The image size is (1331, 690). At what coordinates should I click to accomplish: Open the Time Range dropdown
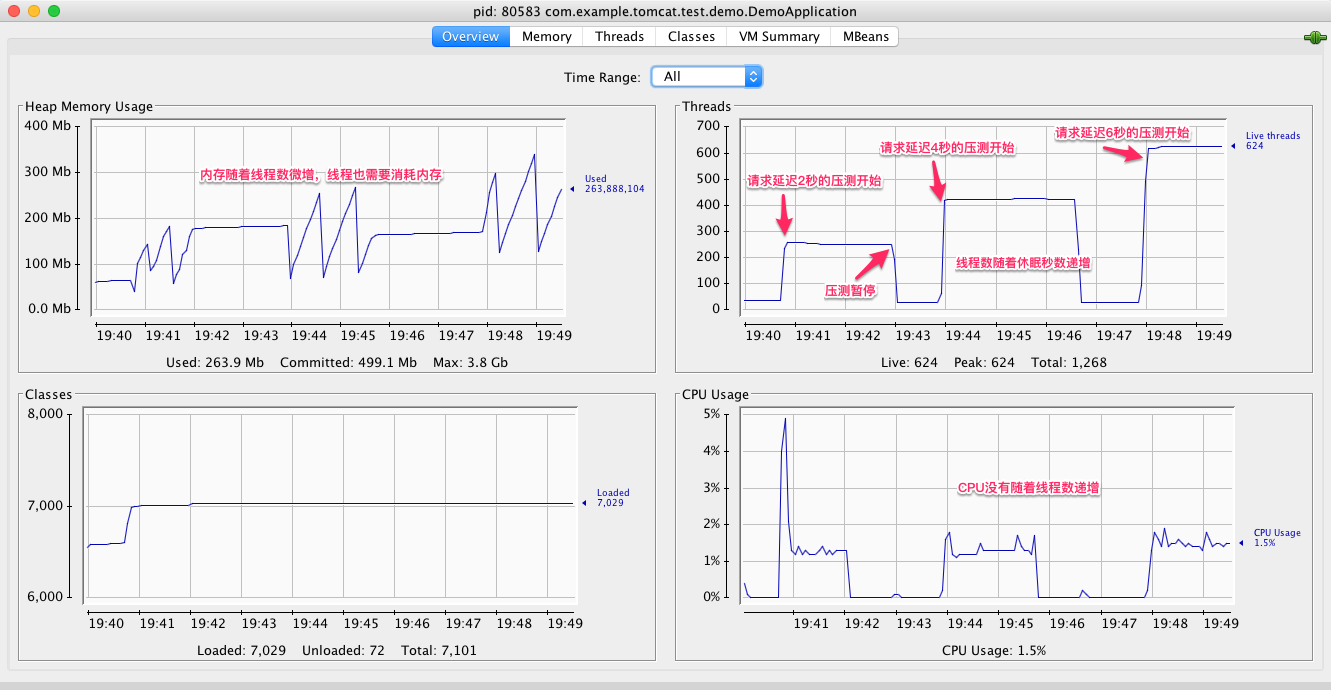[706, 77]
